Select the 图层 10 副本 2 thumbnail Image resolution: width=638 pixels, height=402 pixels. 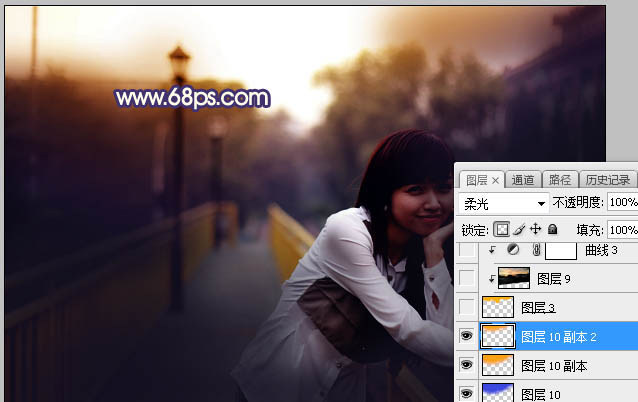tap(498, 336)
